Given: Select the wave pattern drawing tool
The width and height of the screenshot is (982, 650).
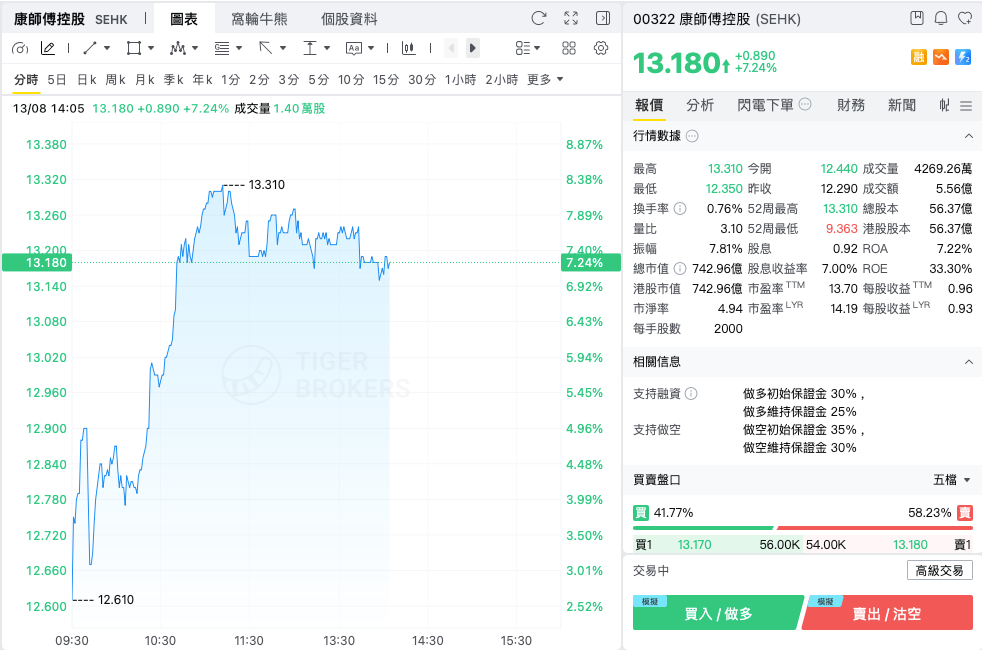Looking at the screenshot, I should 178,48.
